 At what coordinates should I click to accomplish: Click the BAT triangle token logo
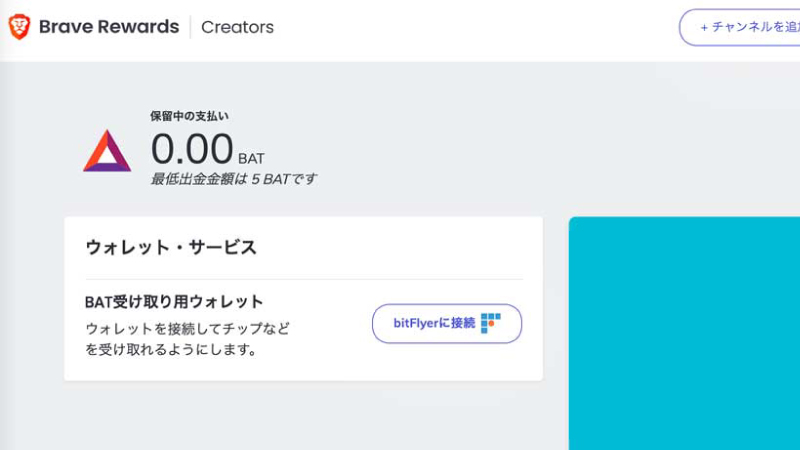pos(107,151)
